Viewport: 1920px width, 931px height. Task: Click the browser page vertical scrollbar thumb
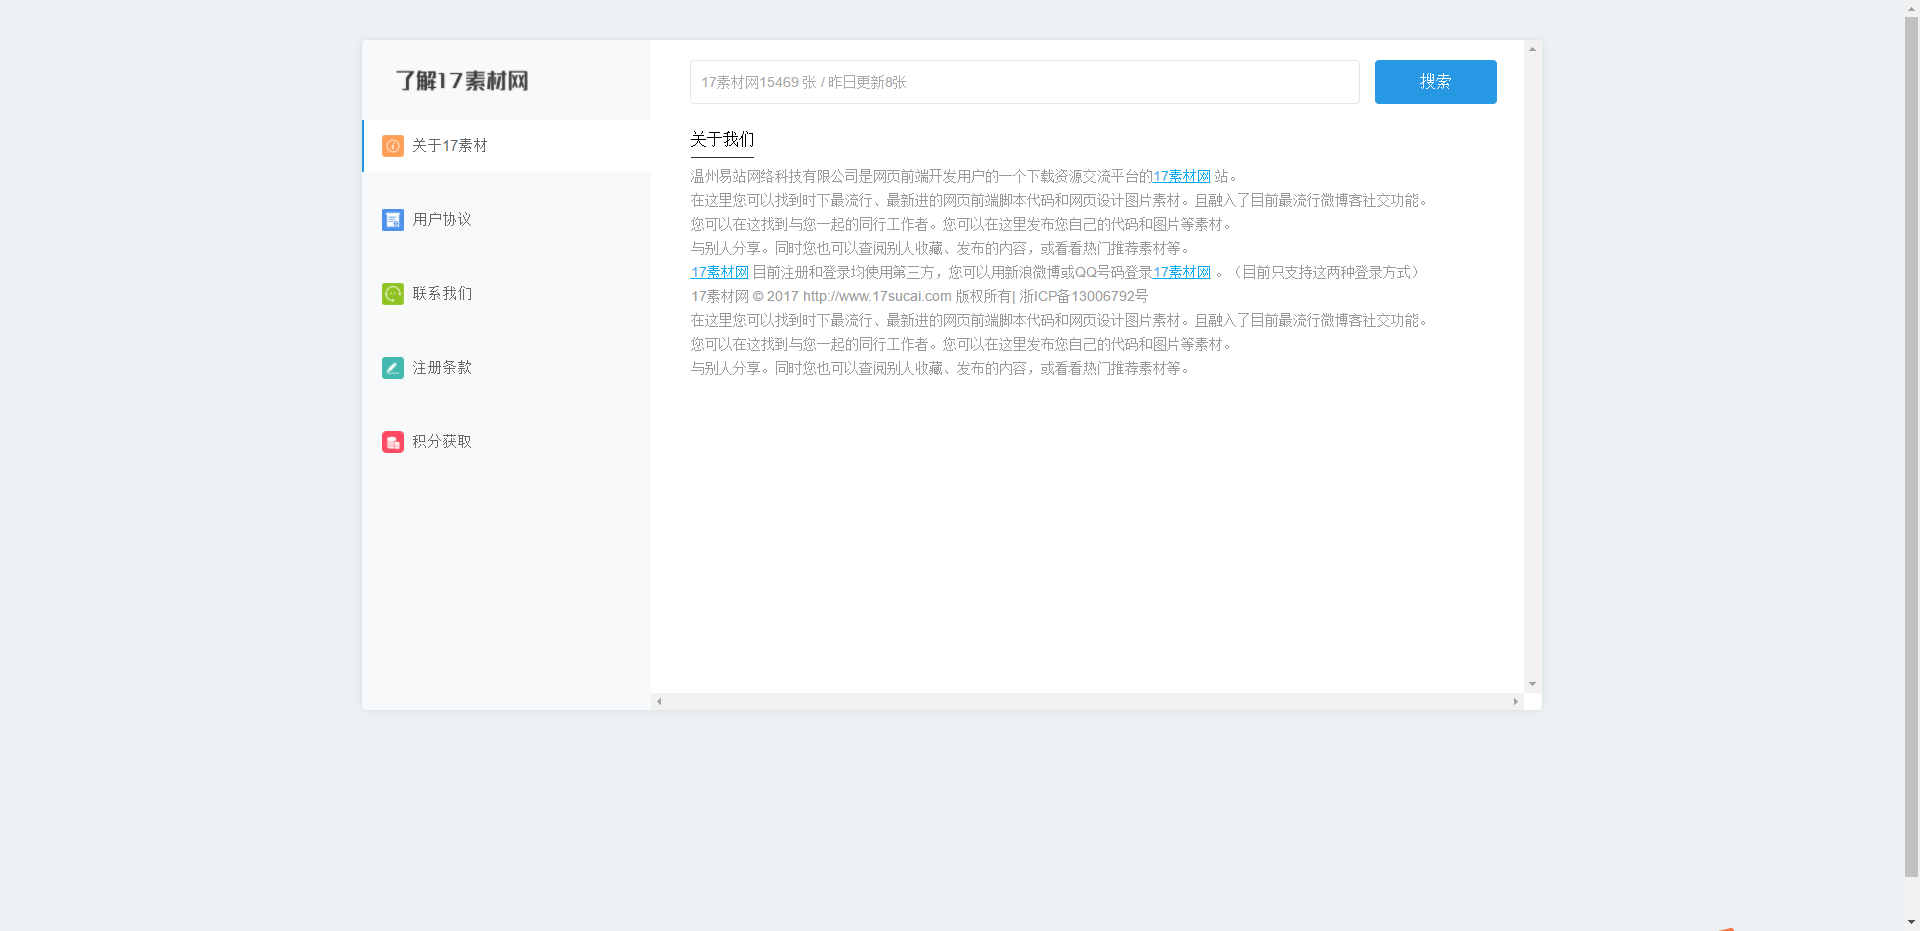[1912, 447]
